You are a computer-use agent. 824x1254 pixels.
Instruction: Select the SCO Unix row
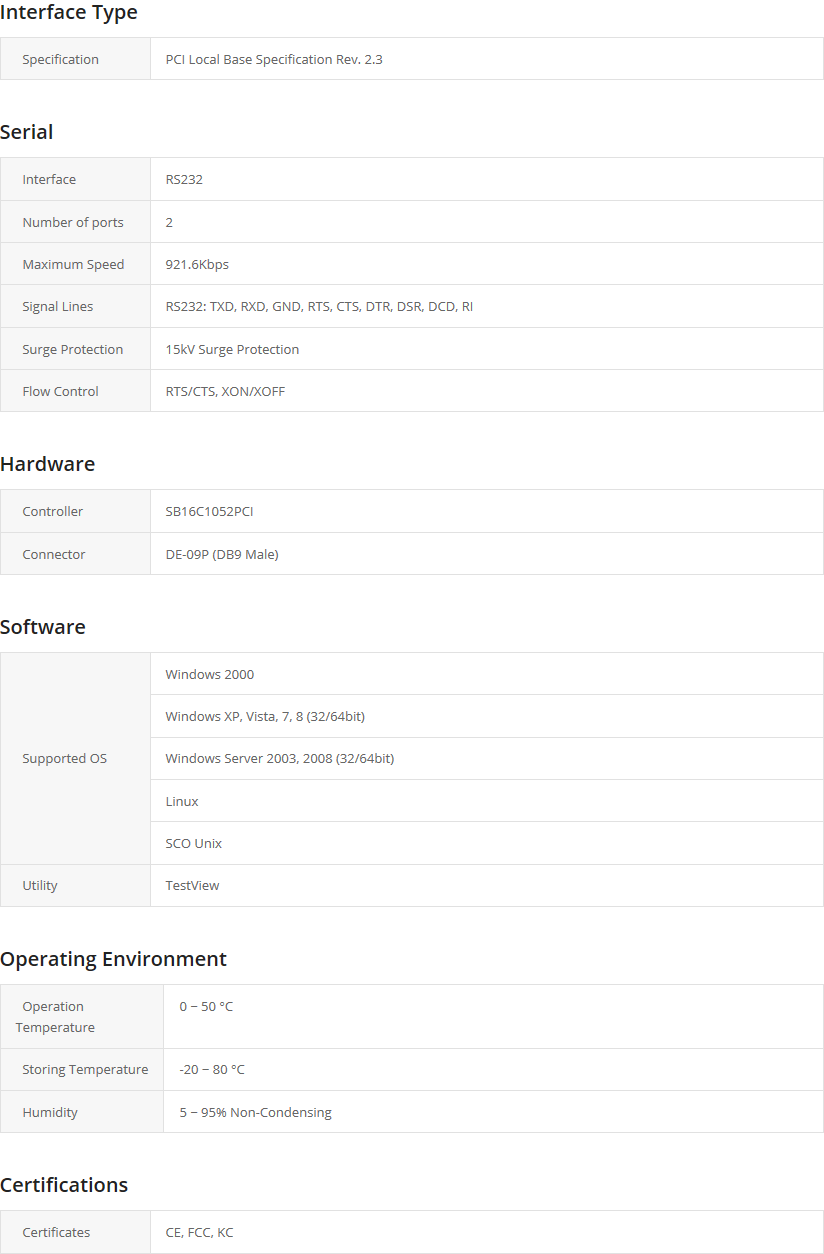click(487, 843)
